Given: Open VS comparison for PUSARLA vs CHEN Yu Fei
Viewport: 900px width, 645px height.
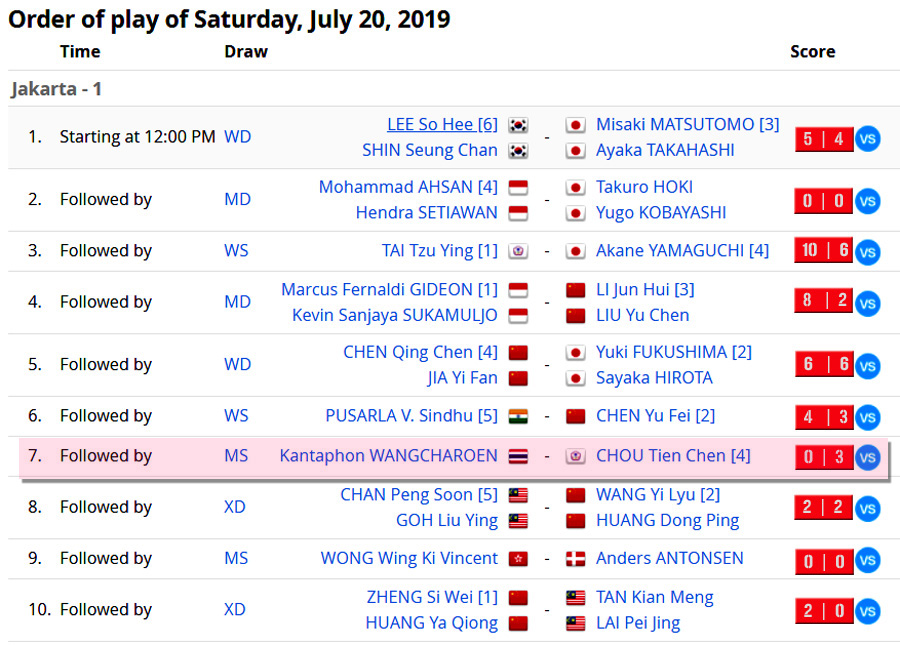Looking at the screenshot, I should tap(867, 417).
